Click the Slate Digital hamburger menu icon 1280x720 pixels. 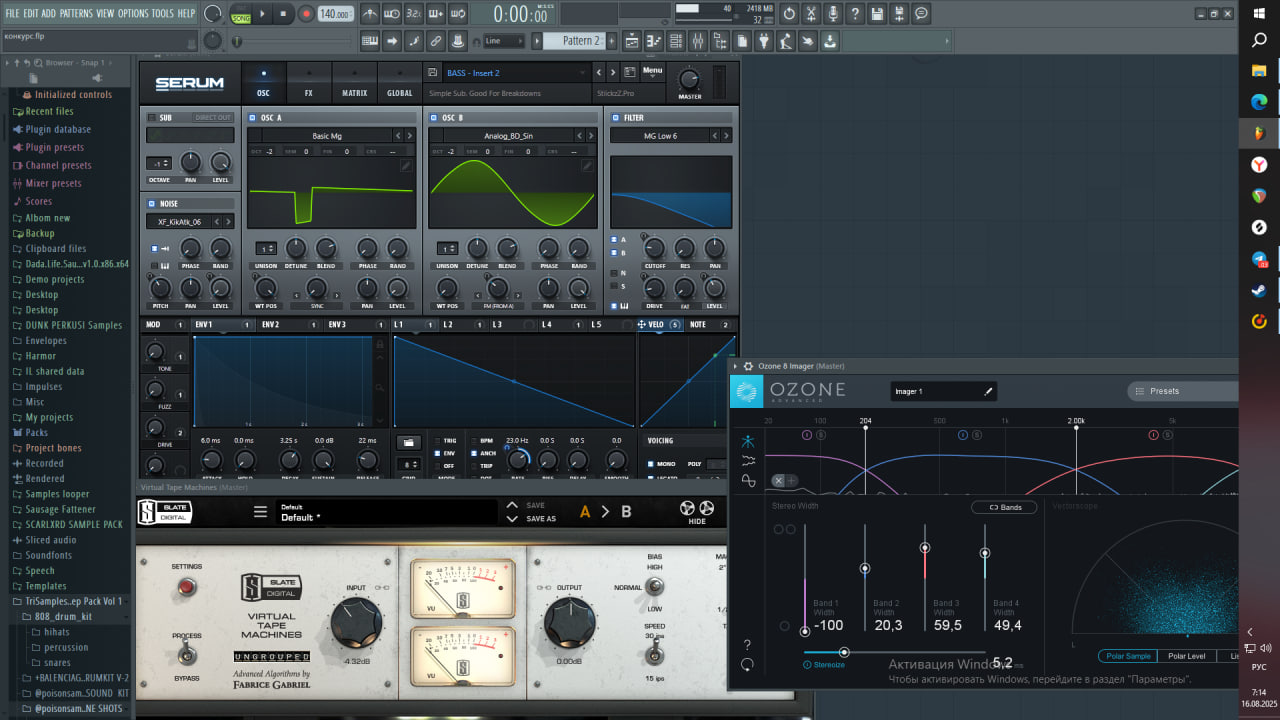[x=260, y=512]
